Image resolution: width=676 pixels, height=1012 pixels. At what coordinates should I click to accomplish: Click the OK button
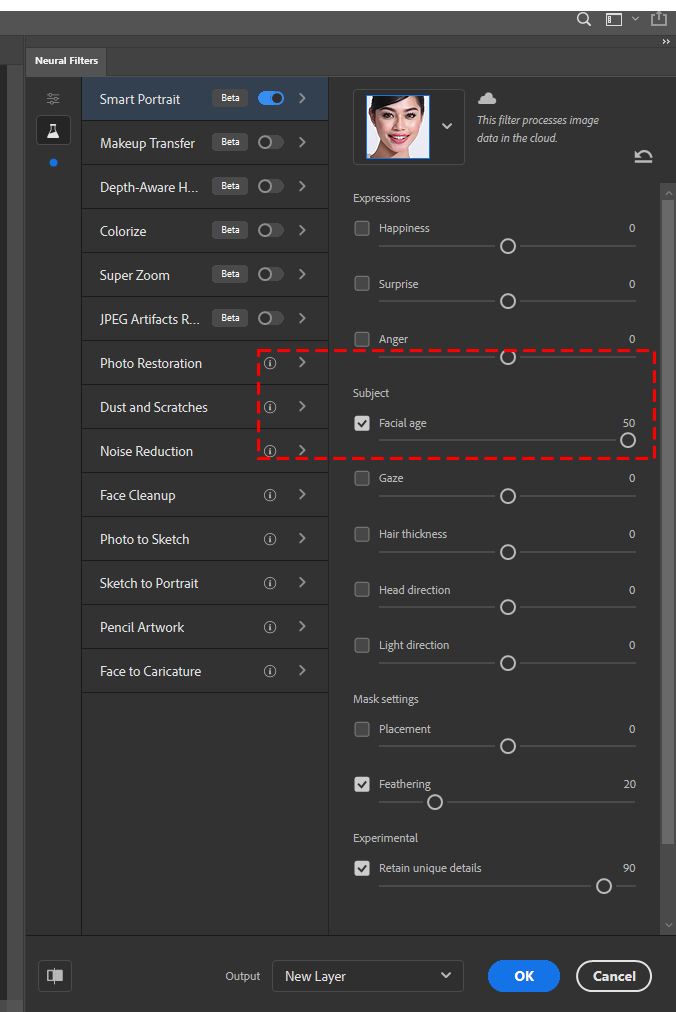coord(524,976)
